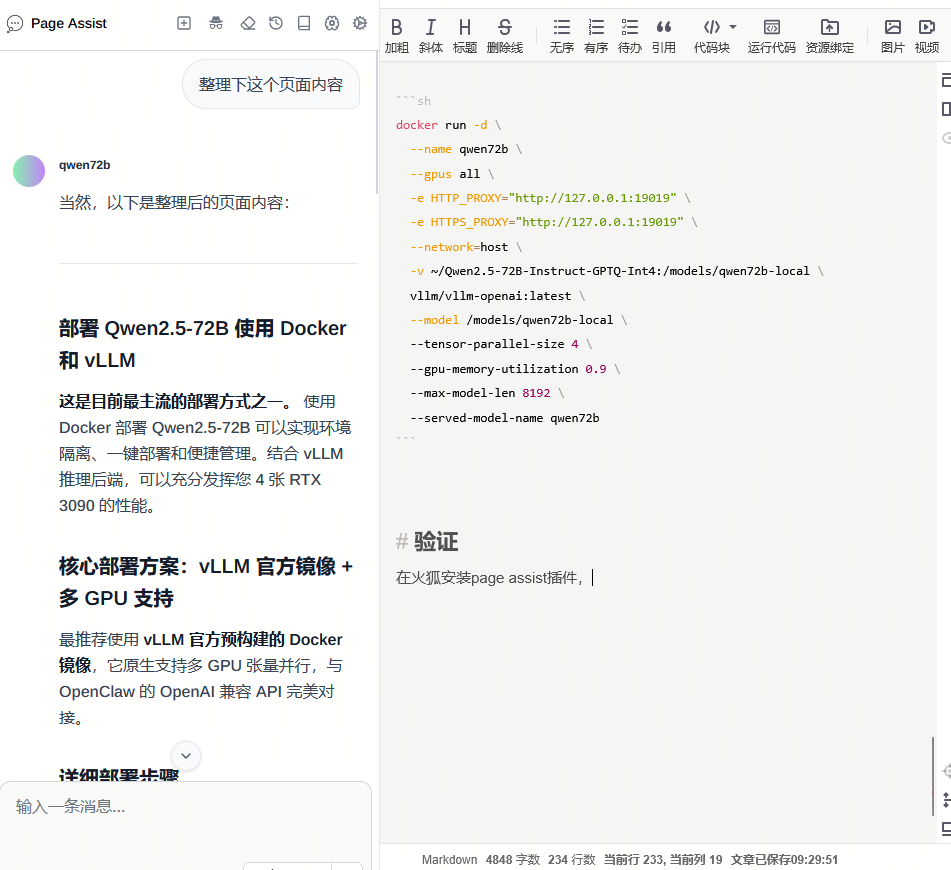The width and height of the screenshot is (951, 870).
Task: Click the 4848 字数 word count
Action: [512, 860]
